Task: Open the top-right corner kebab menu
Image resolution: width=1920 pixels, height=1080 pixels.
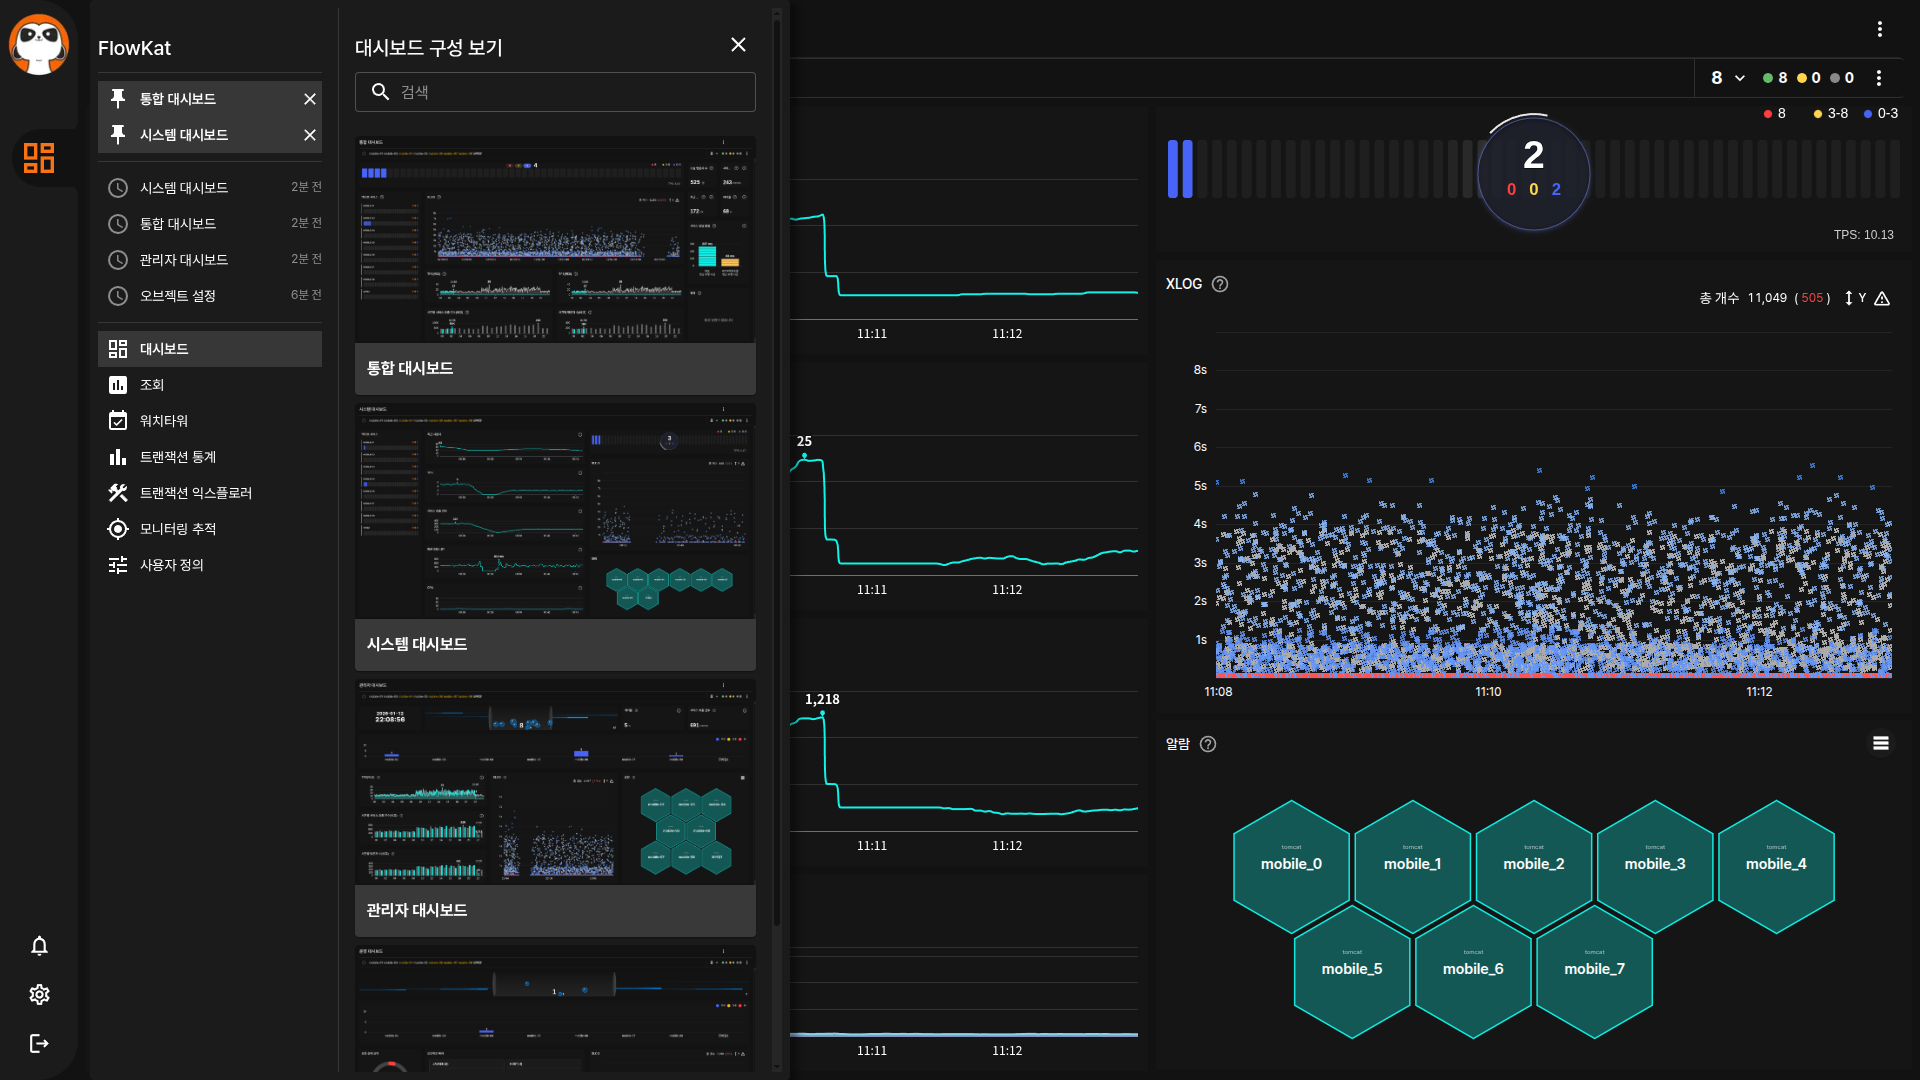Action: pos(1880,29)
